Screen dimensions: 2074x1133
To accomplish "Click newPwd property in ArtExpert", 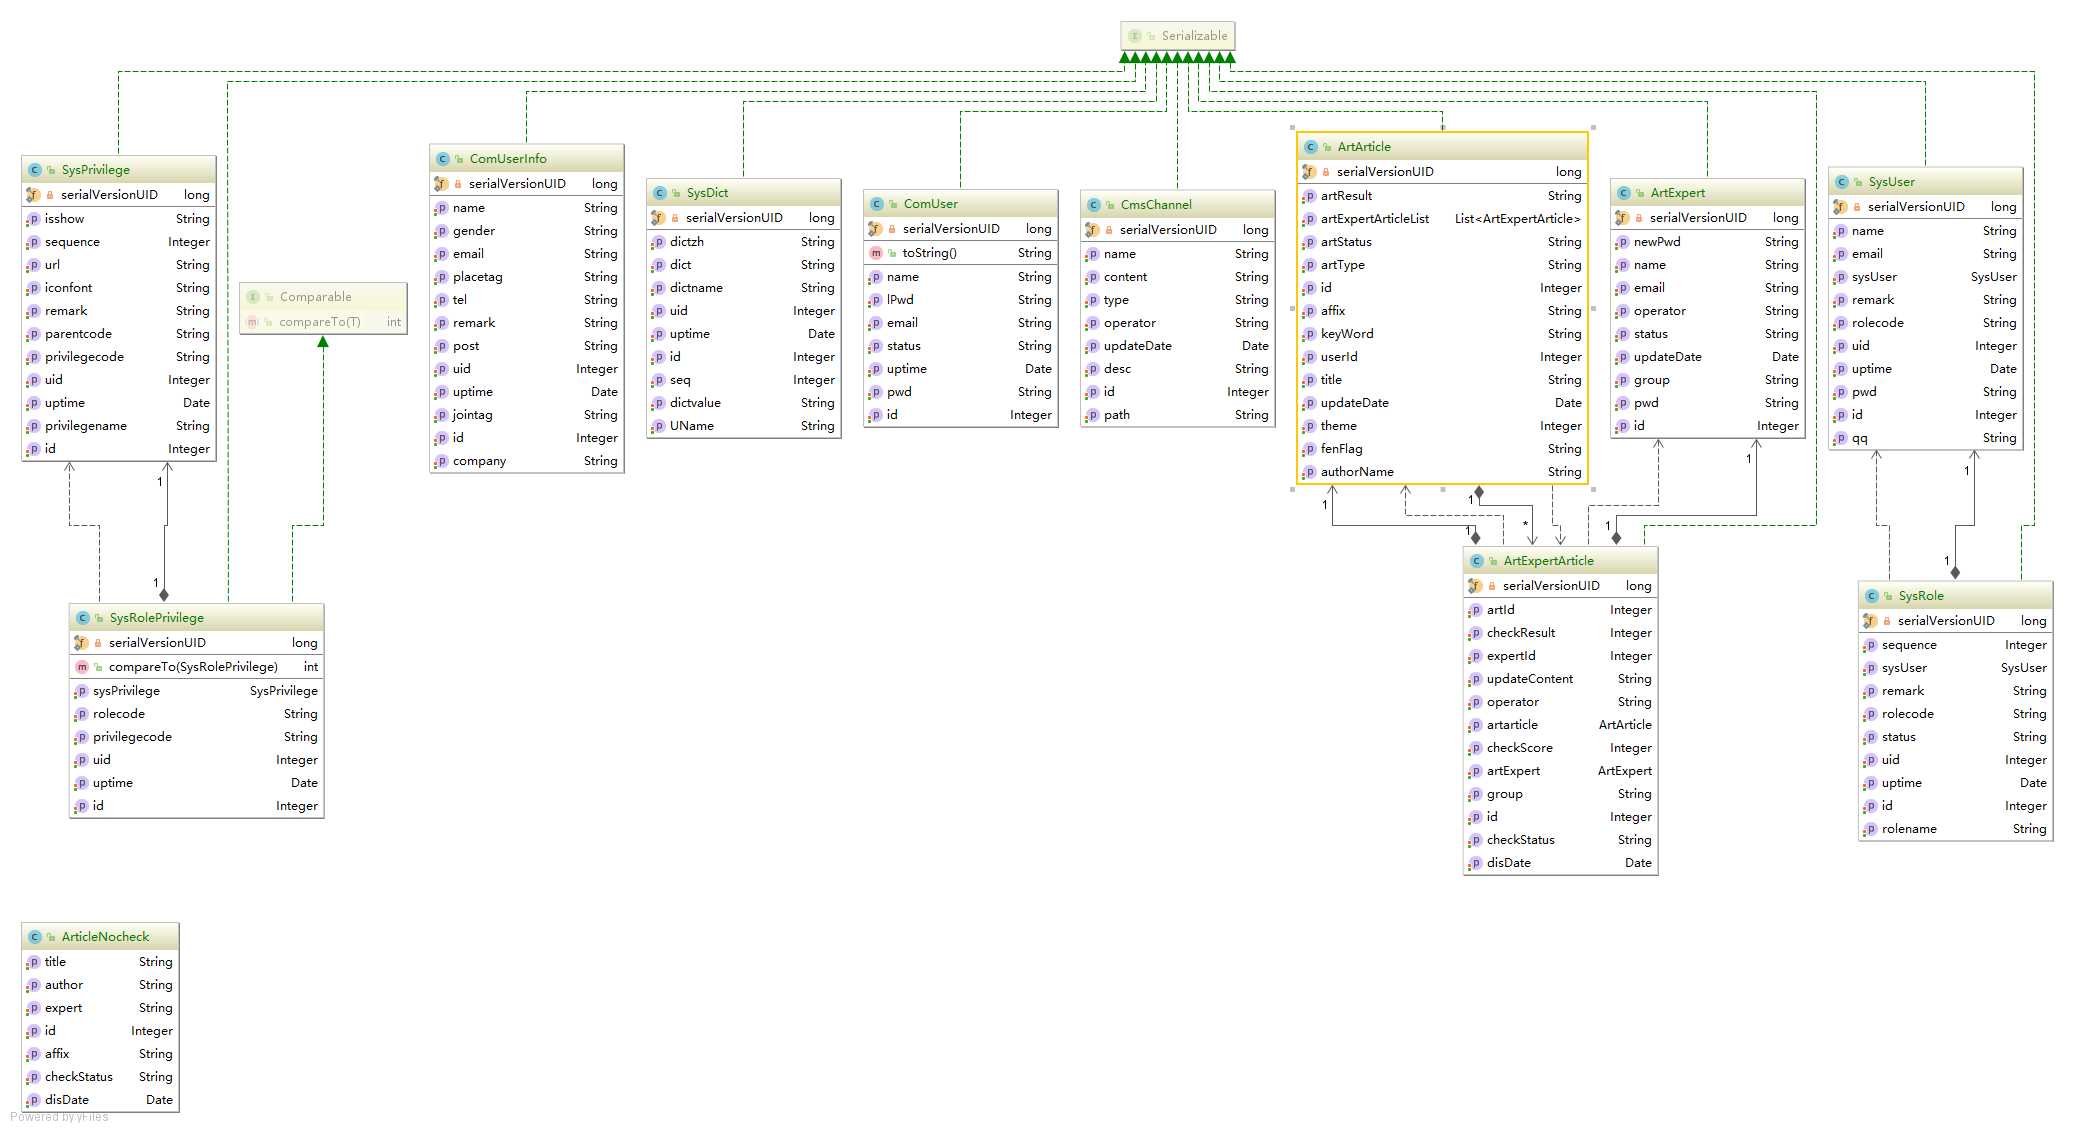I will pyautogui.click(x=1708, y=242).
